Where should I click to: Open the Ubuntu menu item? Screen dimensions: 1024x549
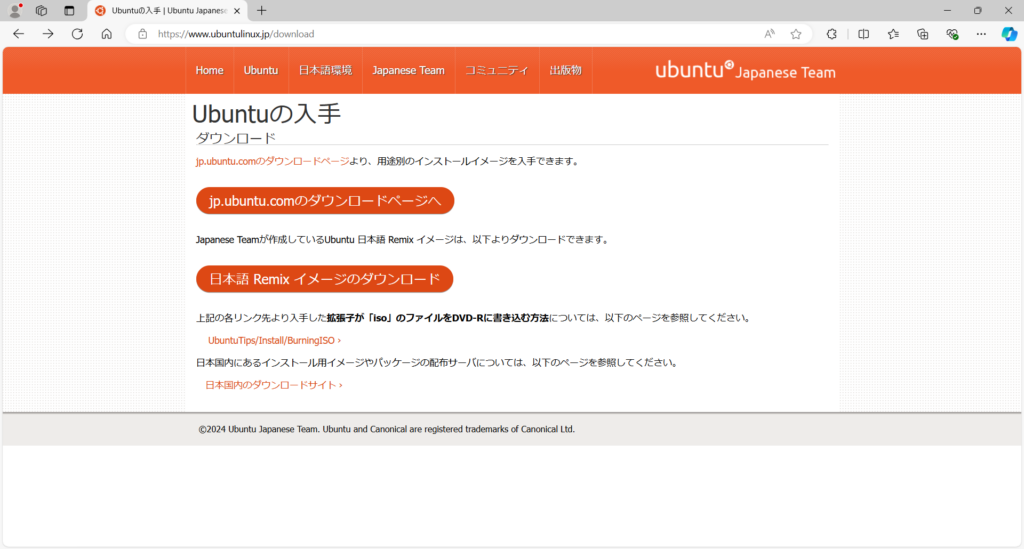click(261, 71)
